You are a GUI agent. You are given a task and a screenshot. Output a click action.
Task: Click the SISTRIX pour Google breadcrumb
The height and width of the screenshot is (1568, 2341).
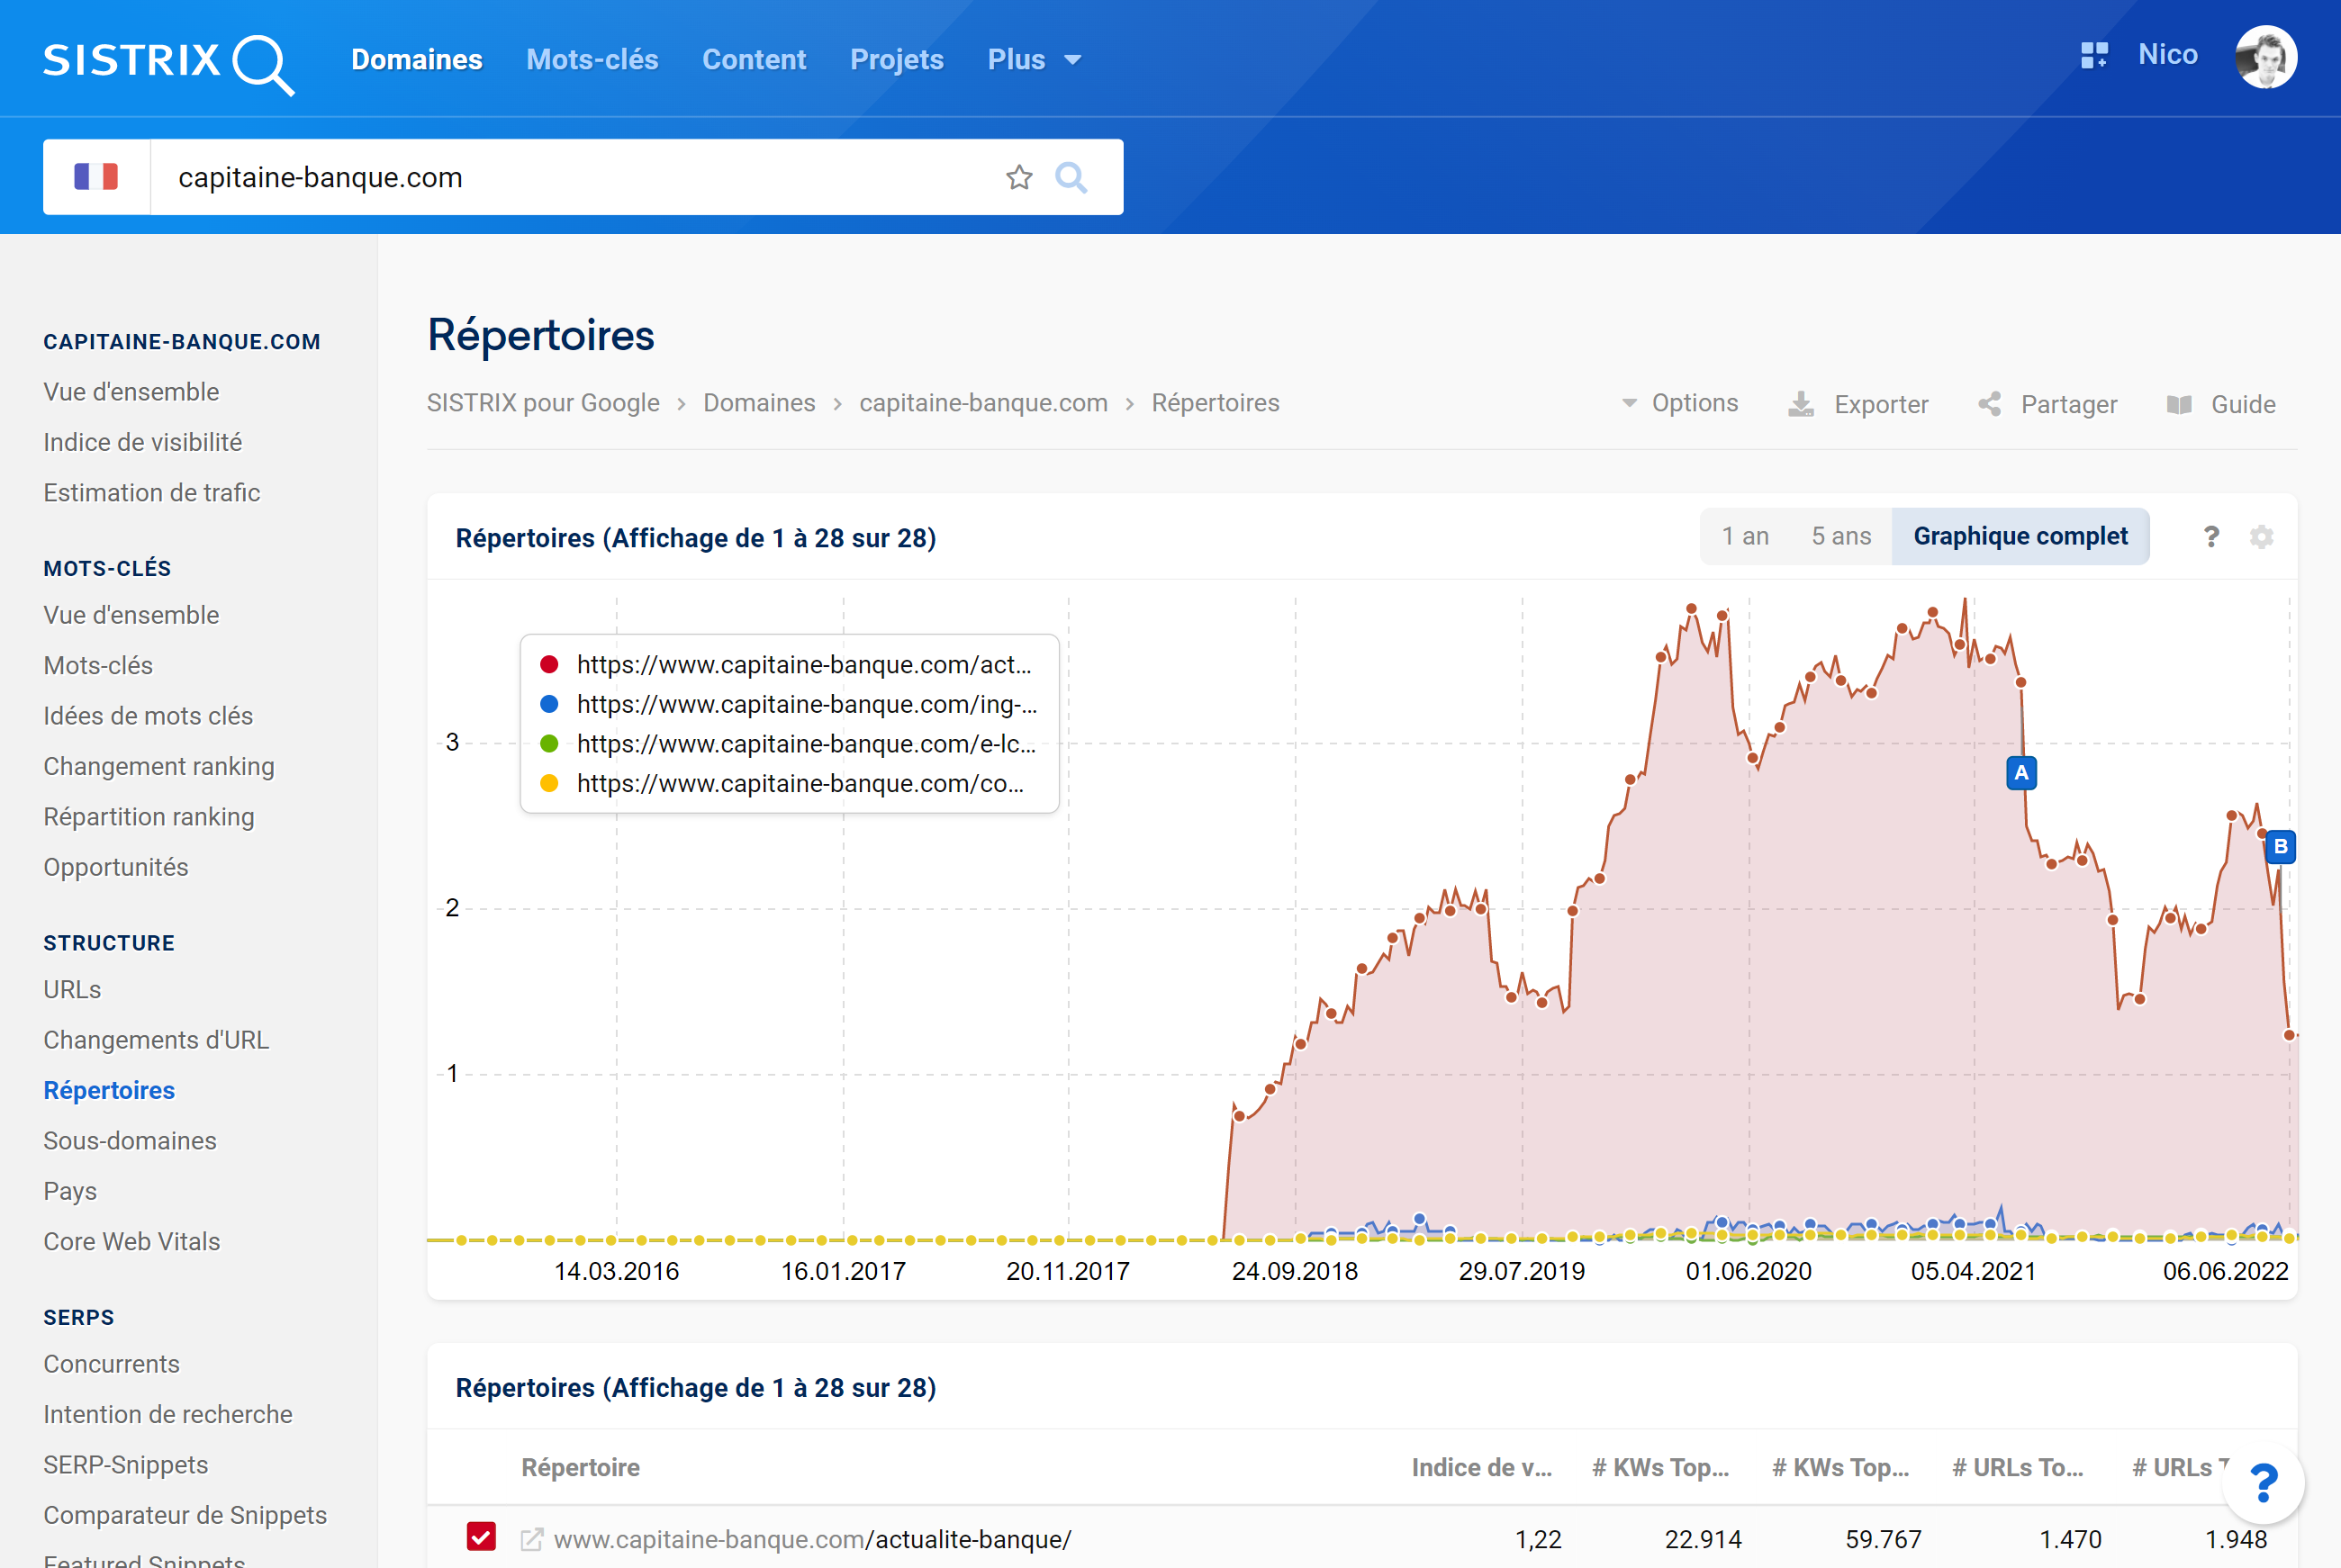pos(543,403)
